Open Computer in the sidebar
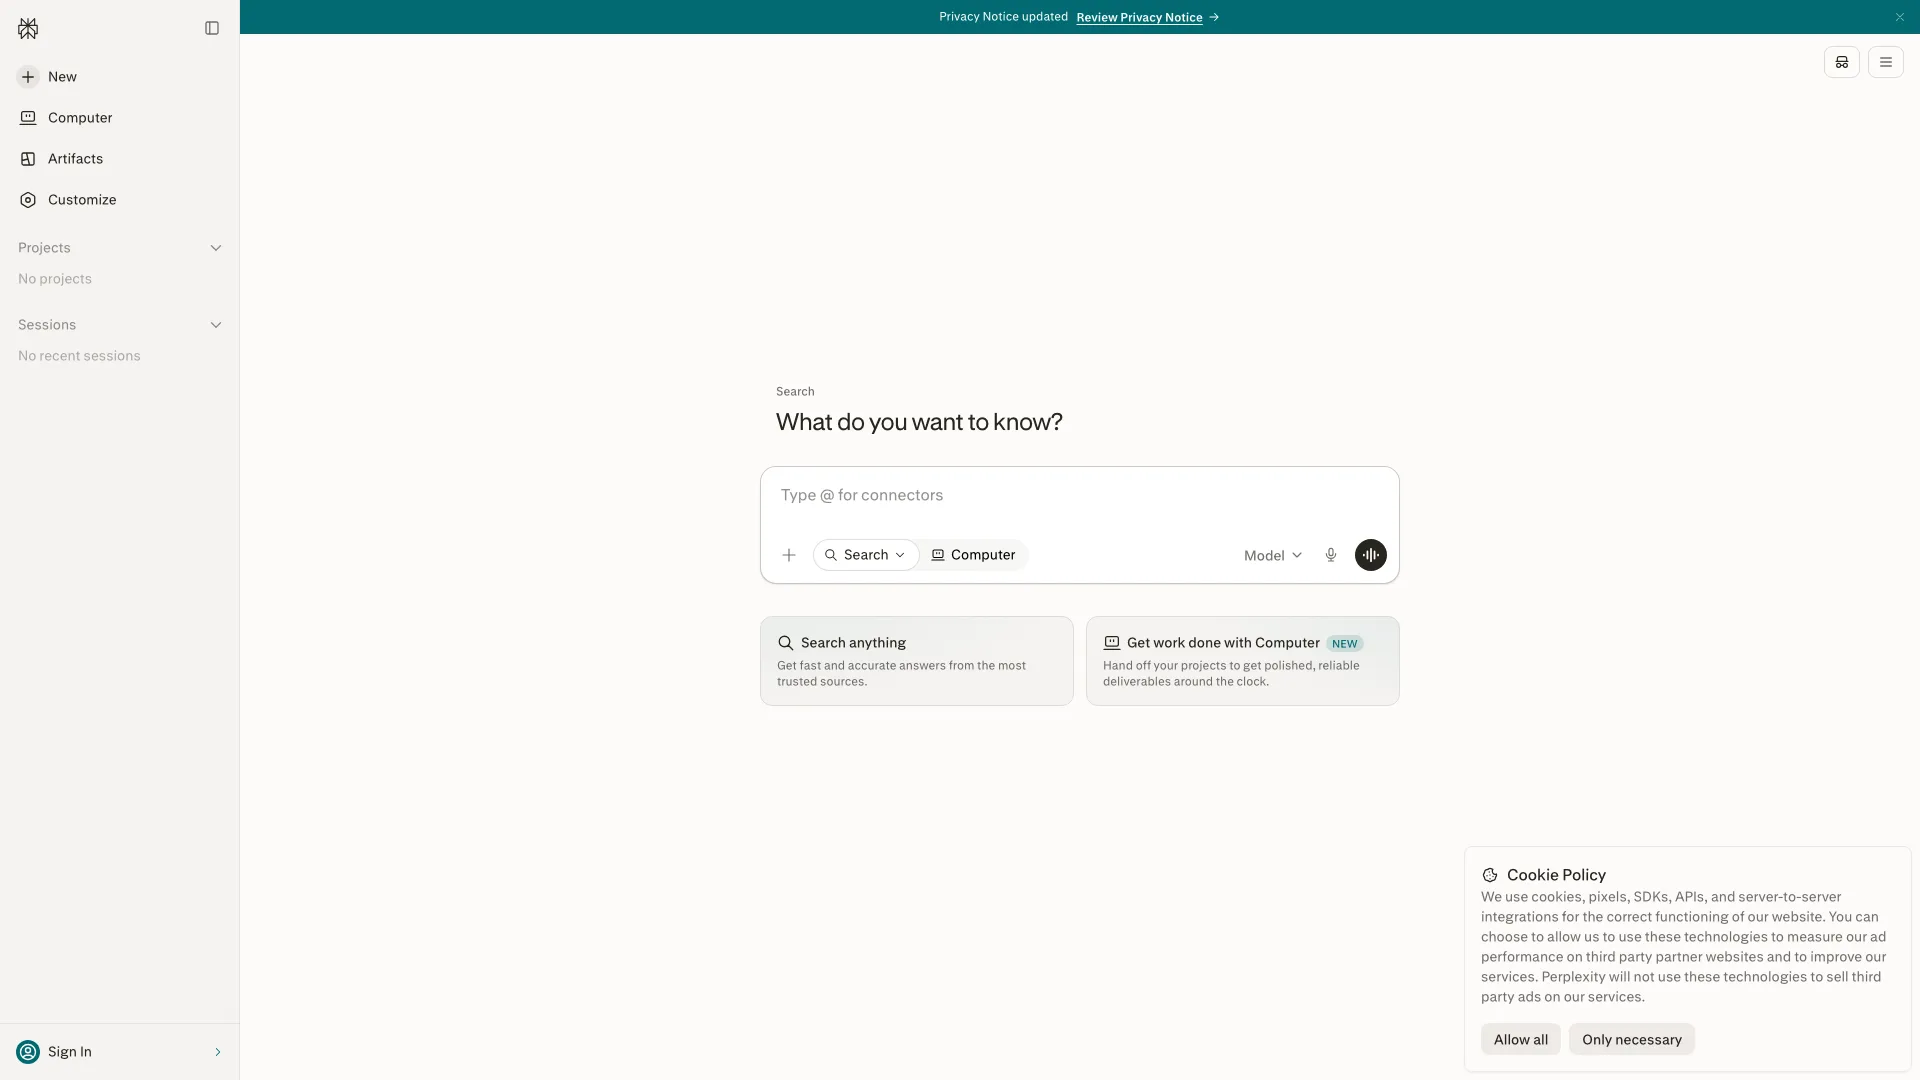 tap(120, 118)
